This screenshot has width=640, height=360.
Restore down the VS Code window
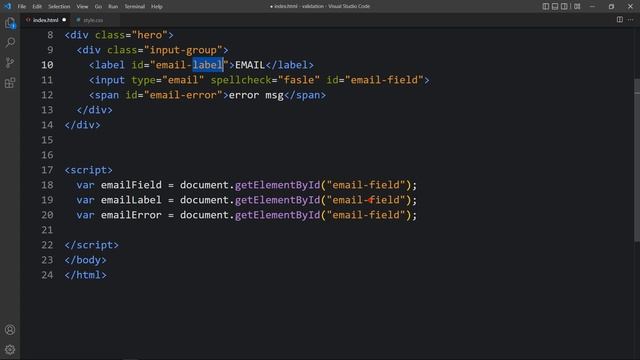[x=611, y=7]
